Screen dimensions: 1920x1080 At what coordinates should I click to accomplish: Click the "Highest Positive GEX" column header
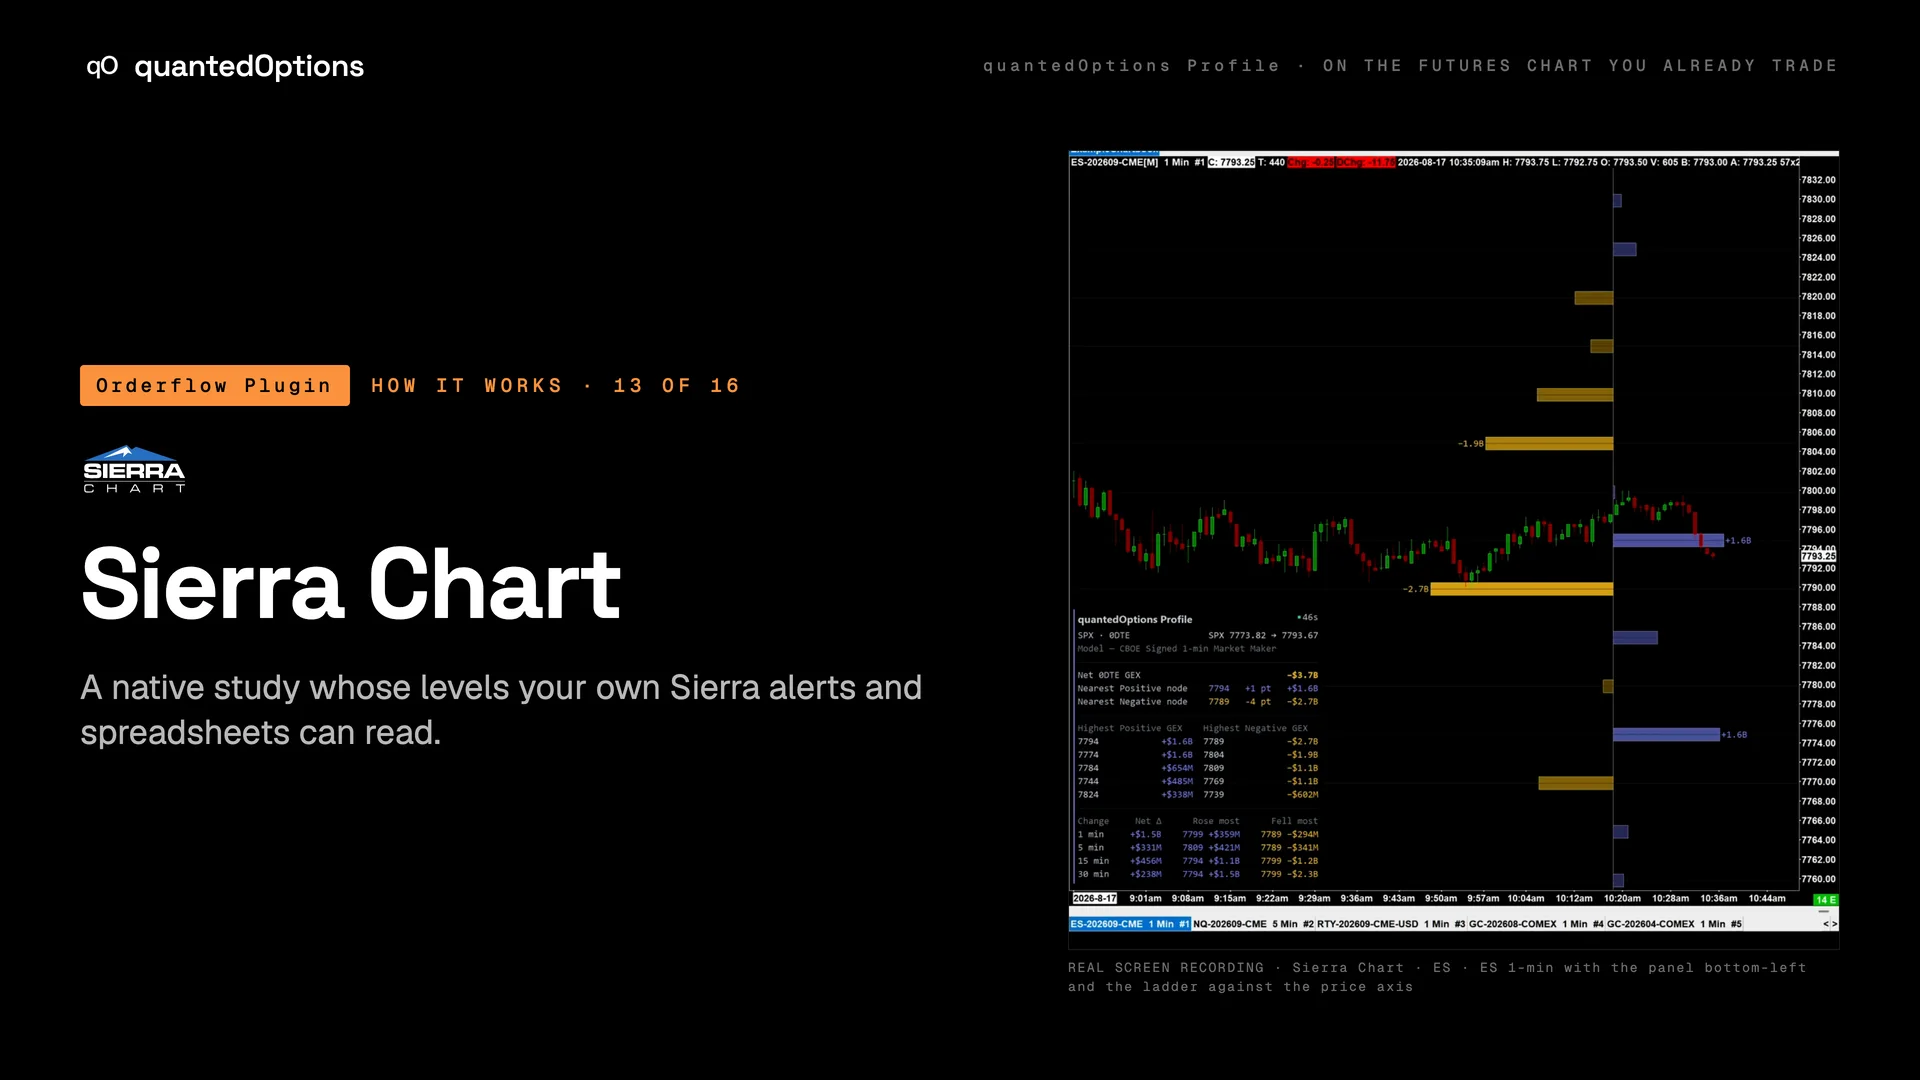(1130, 728)
